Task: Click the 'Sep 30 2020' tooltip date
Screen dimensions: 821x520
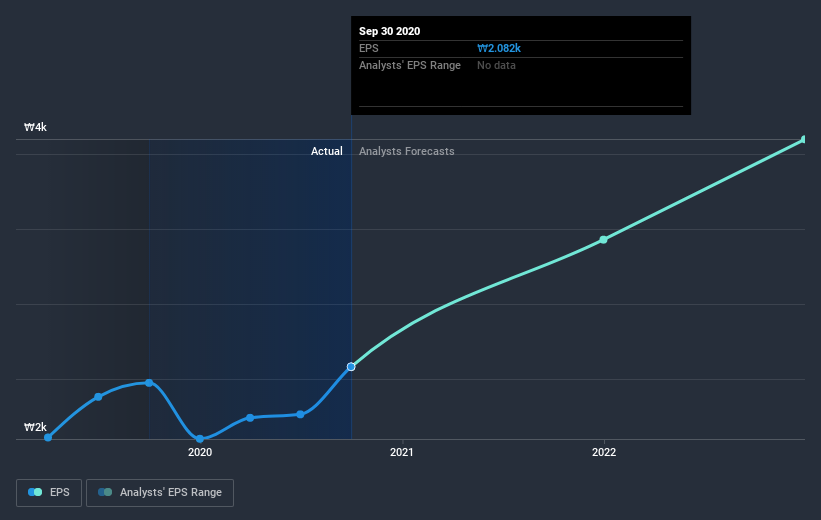Action: tap(390, 31)
